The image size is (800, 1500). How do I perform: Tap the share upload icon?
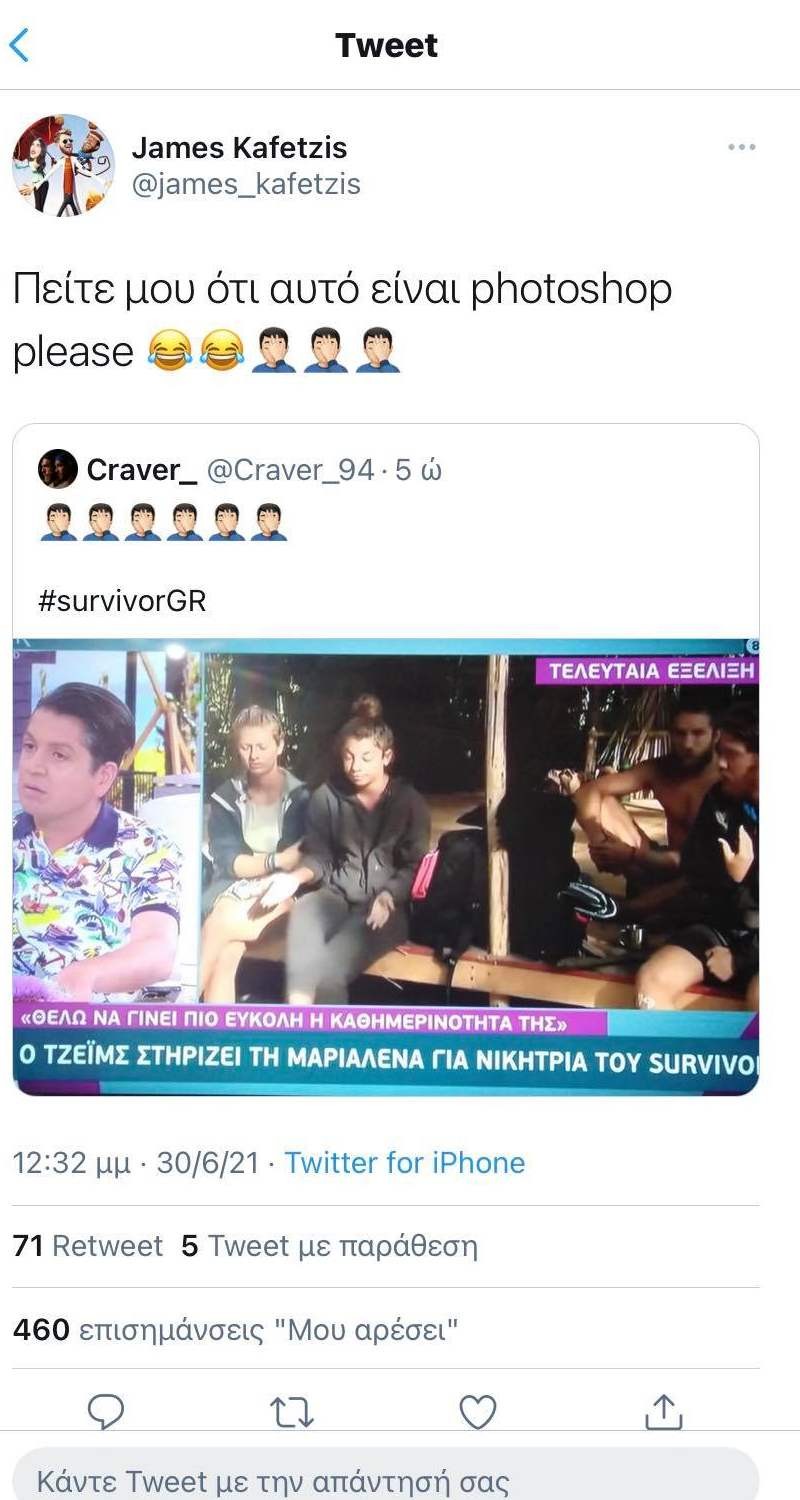tap(663, 1410)
